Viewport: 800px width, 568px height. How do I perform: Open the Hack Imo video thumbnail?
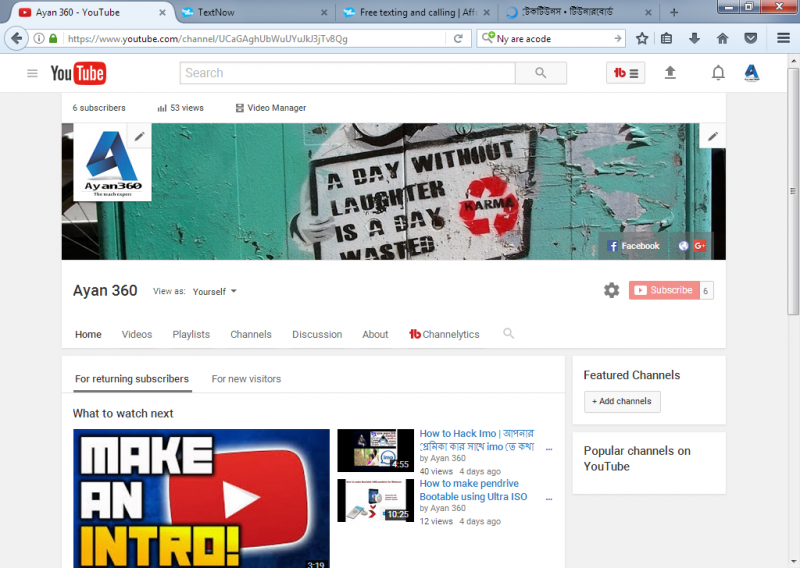click(x=376, y=450)
